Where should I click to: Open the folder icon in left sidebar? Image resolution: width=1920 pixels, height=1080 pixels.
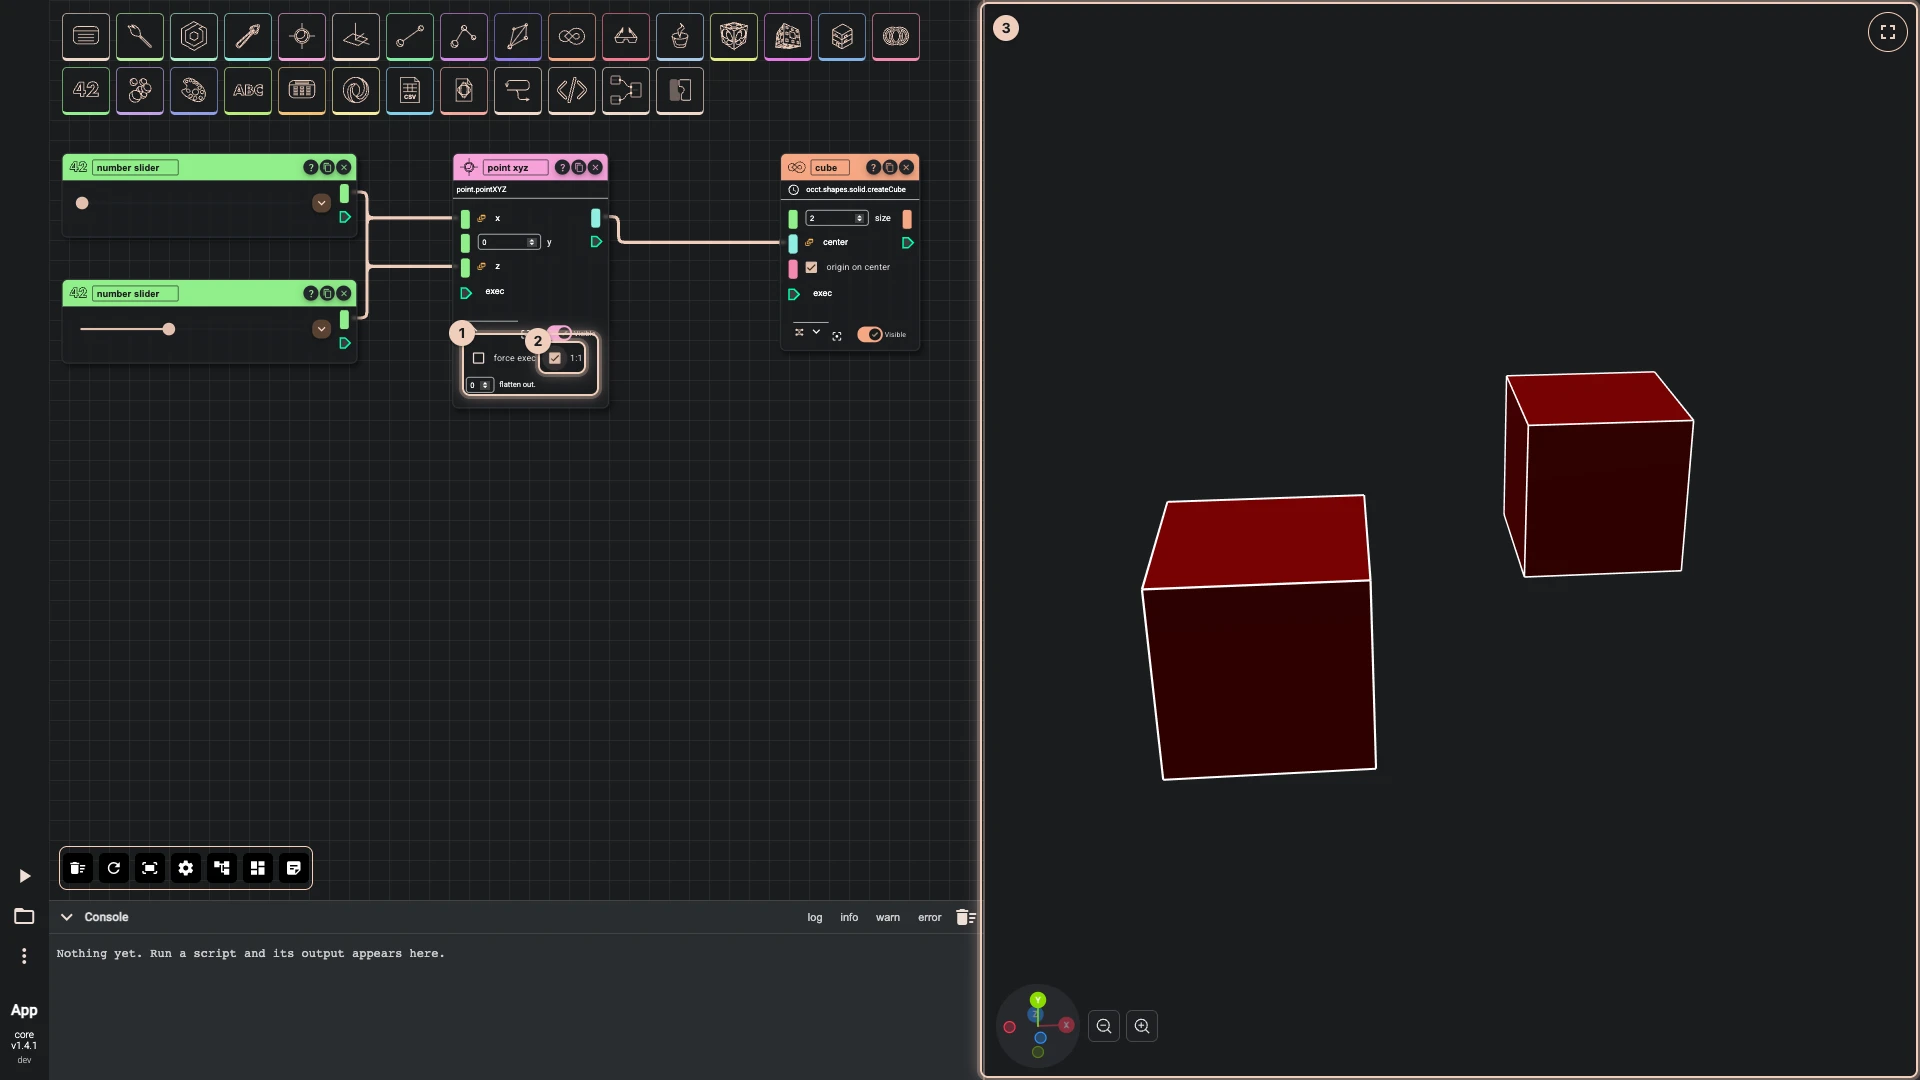[24, 916]
